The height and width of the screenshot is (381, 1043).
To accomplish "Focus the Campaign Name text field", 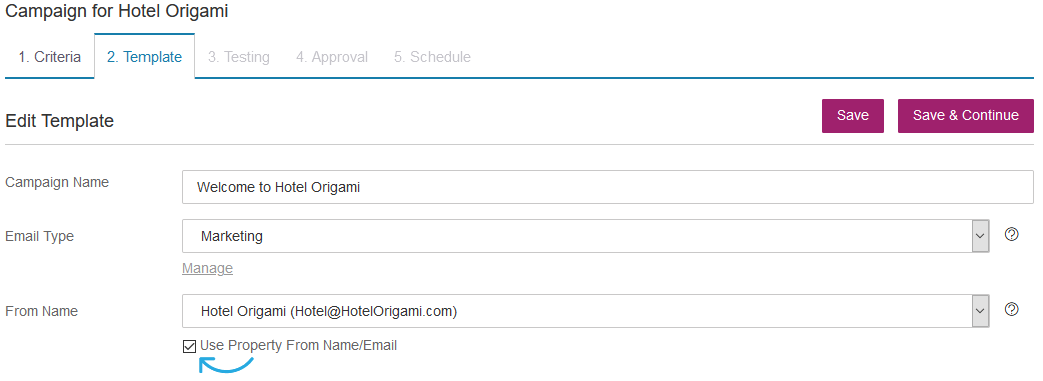I will click(x=608, y=187).
